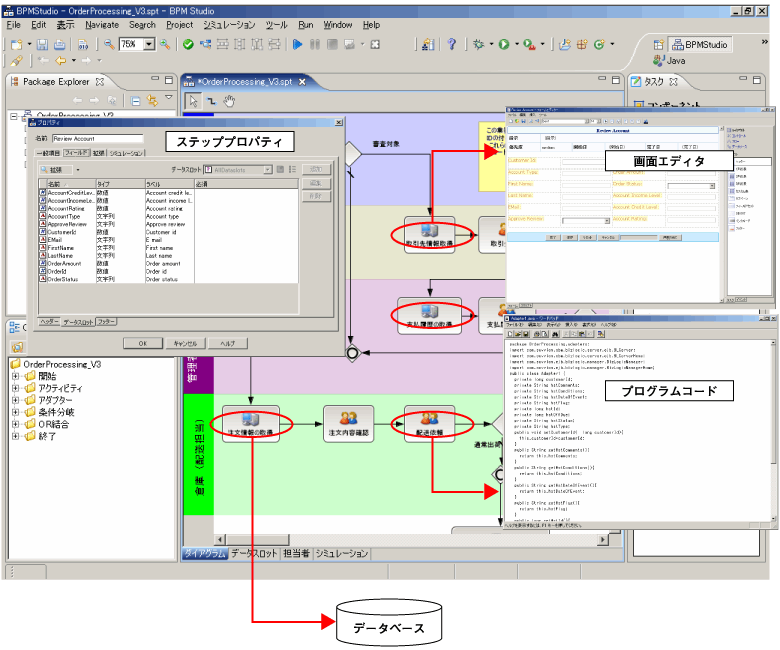Viewport: 780px width, 650px height.
Task: Open the Package Explorer view menu triangle
Action: click(169, 97)
